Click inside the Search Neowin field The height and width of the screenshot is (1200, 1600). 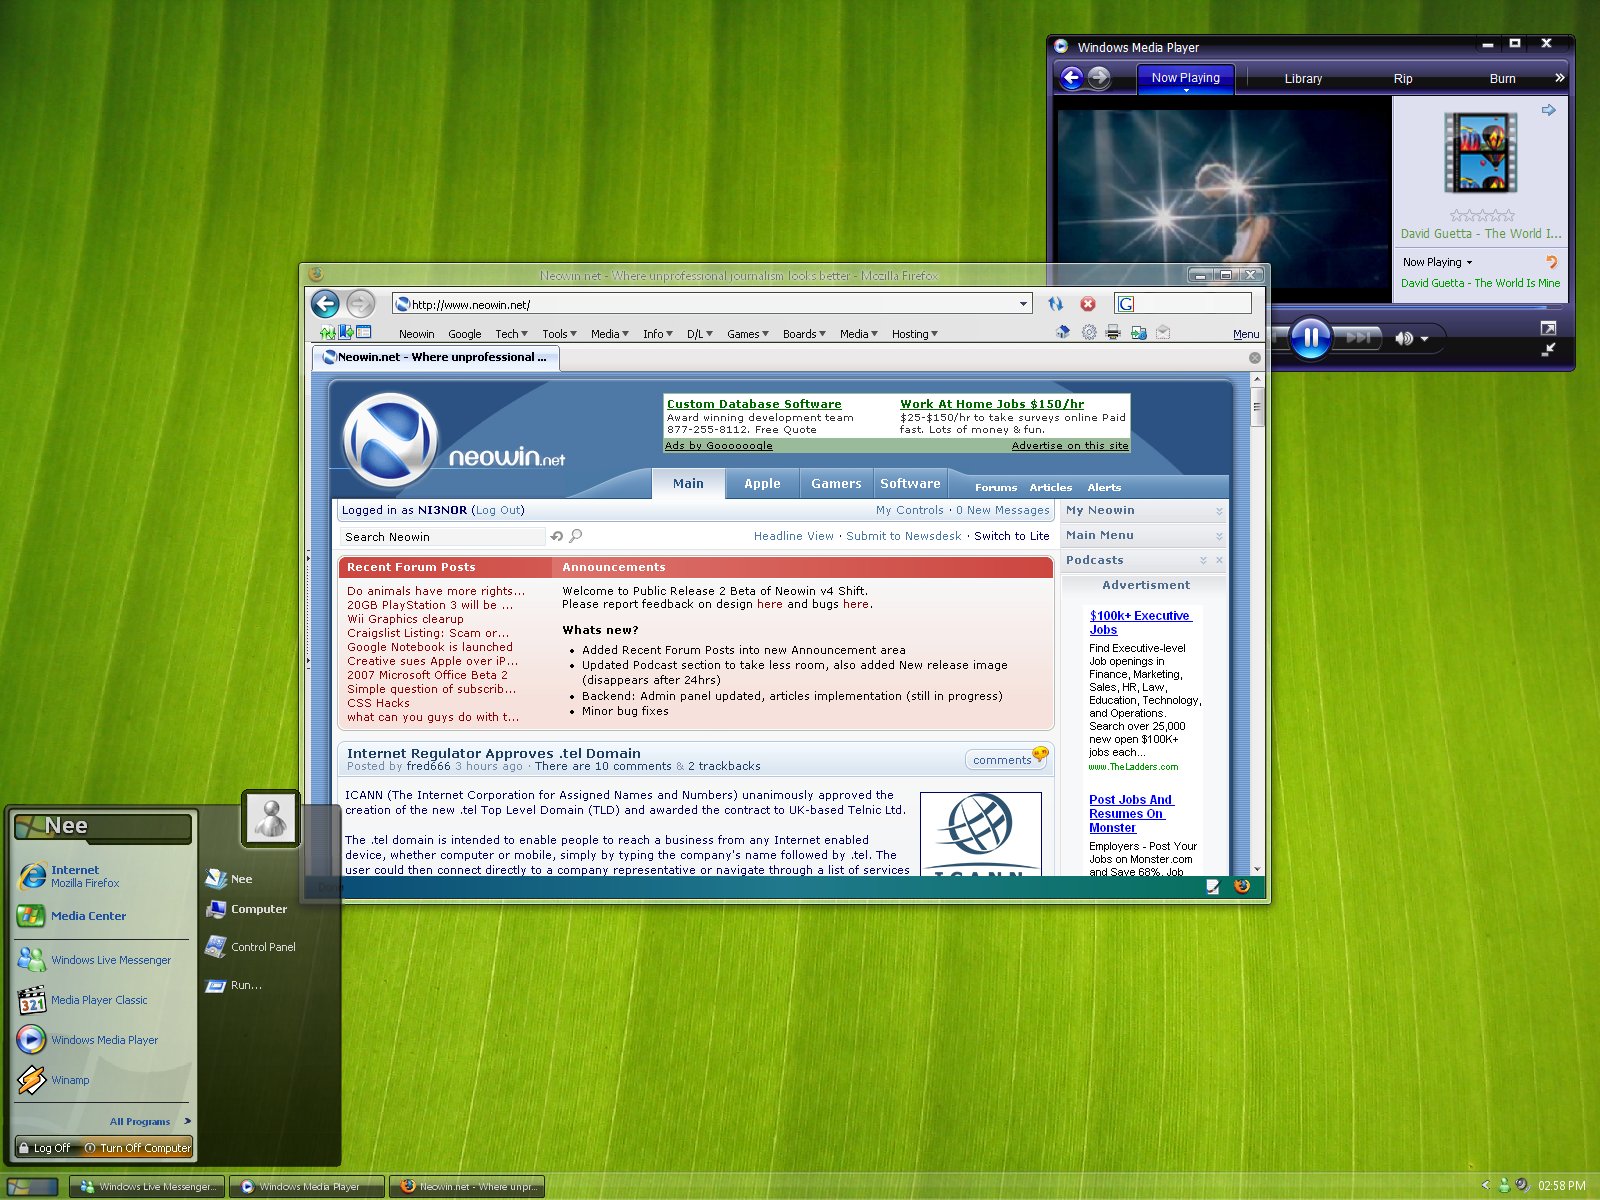coord(442,537)
